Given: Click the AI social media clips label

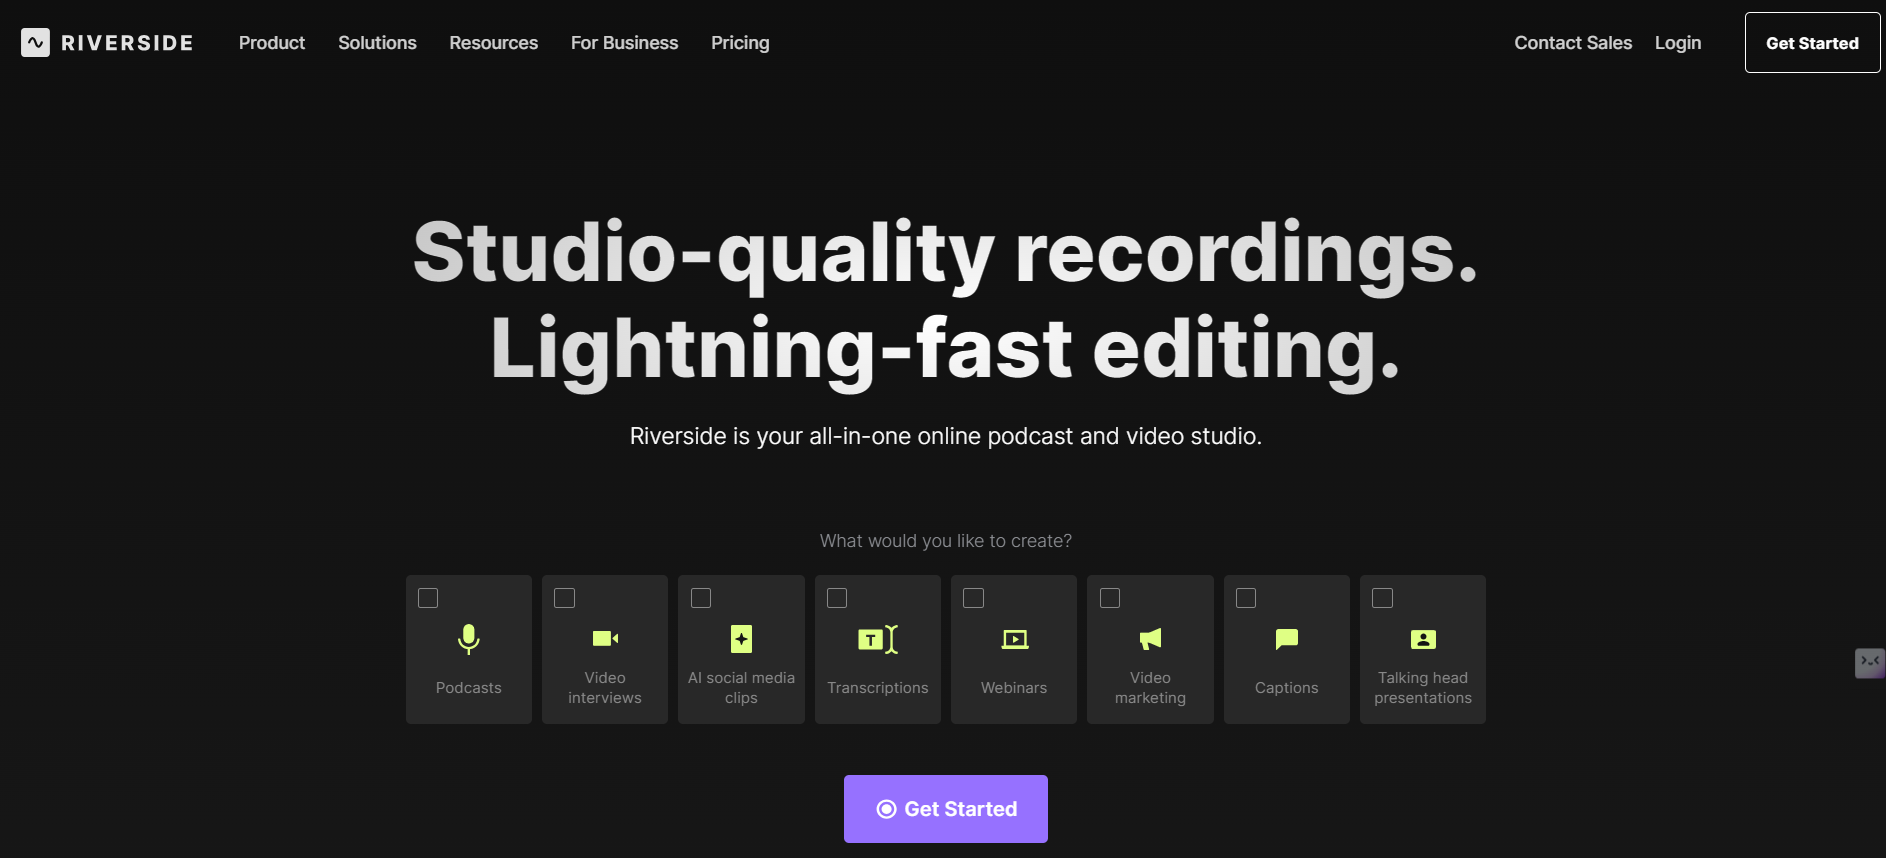Looking at the screenshot, I should pos(741,688).
